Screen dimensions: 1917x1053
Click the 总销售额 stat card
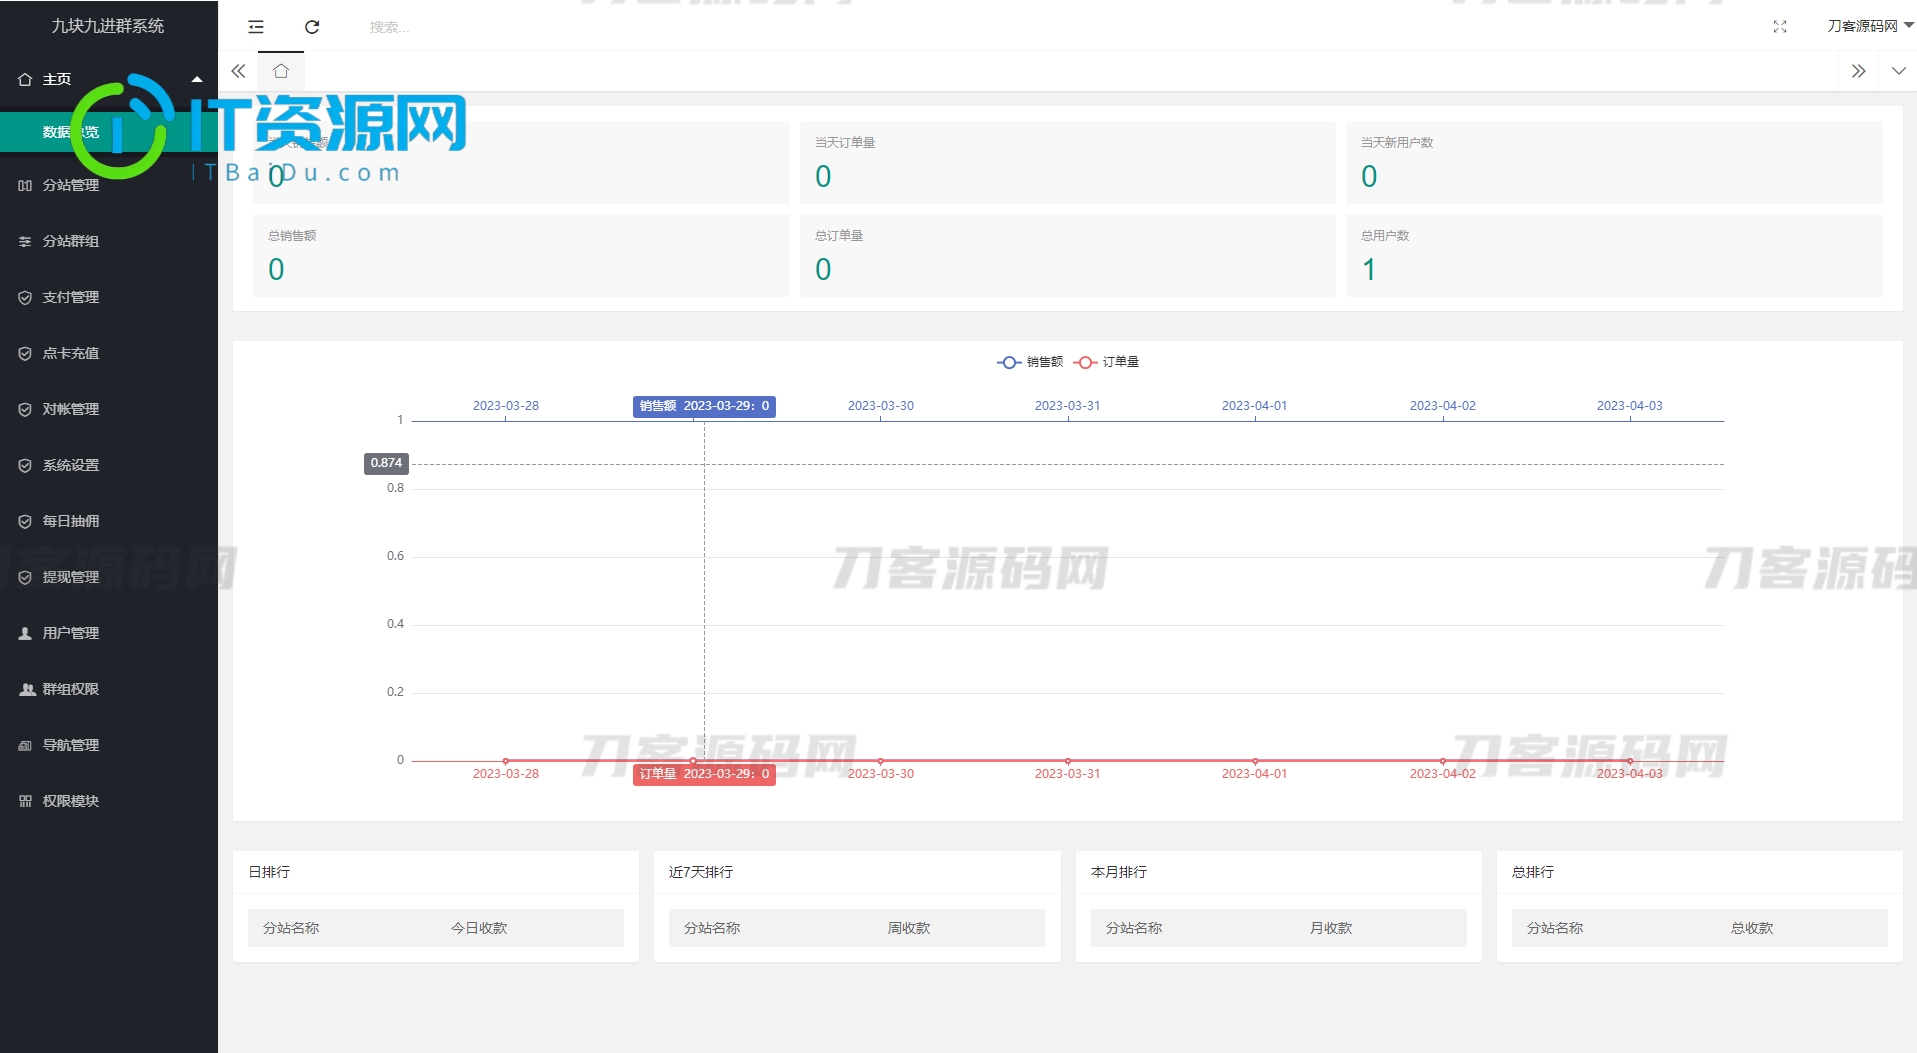[x=521, y=255]
